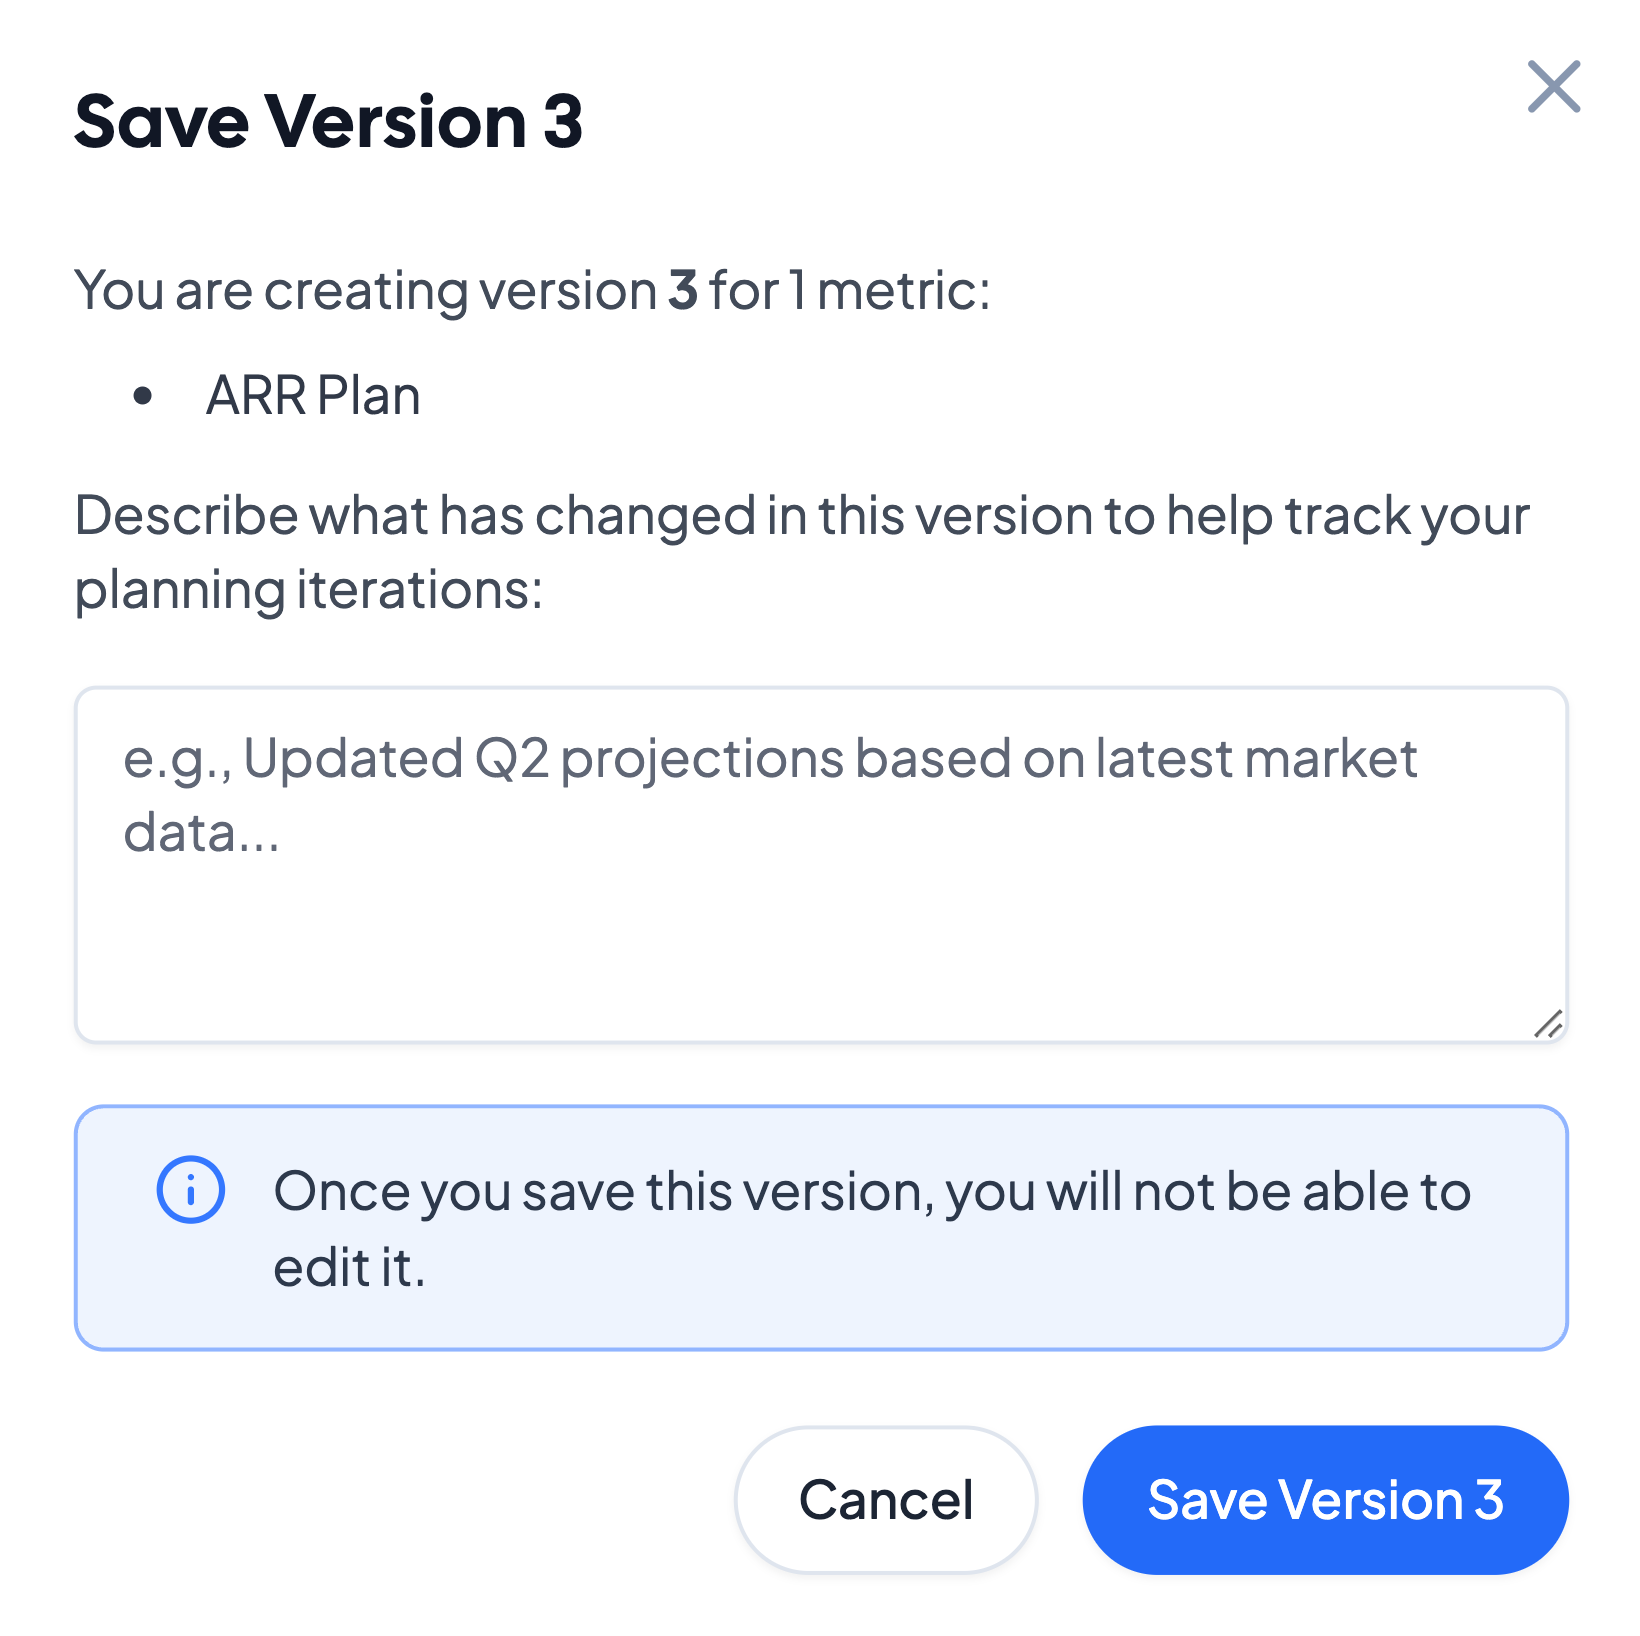
Task: Grab the textarea resize handle corner
Action: point(1548,1024)
